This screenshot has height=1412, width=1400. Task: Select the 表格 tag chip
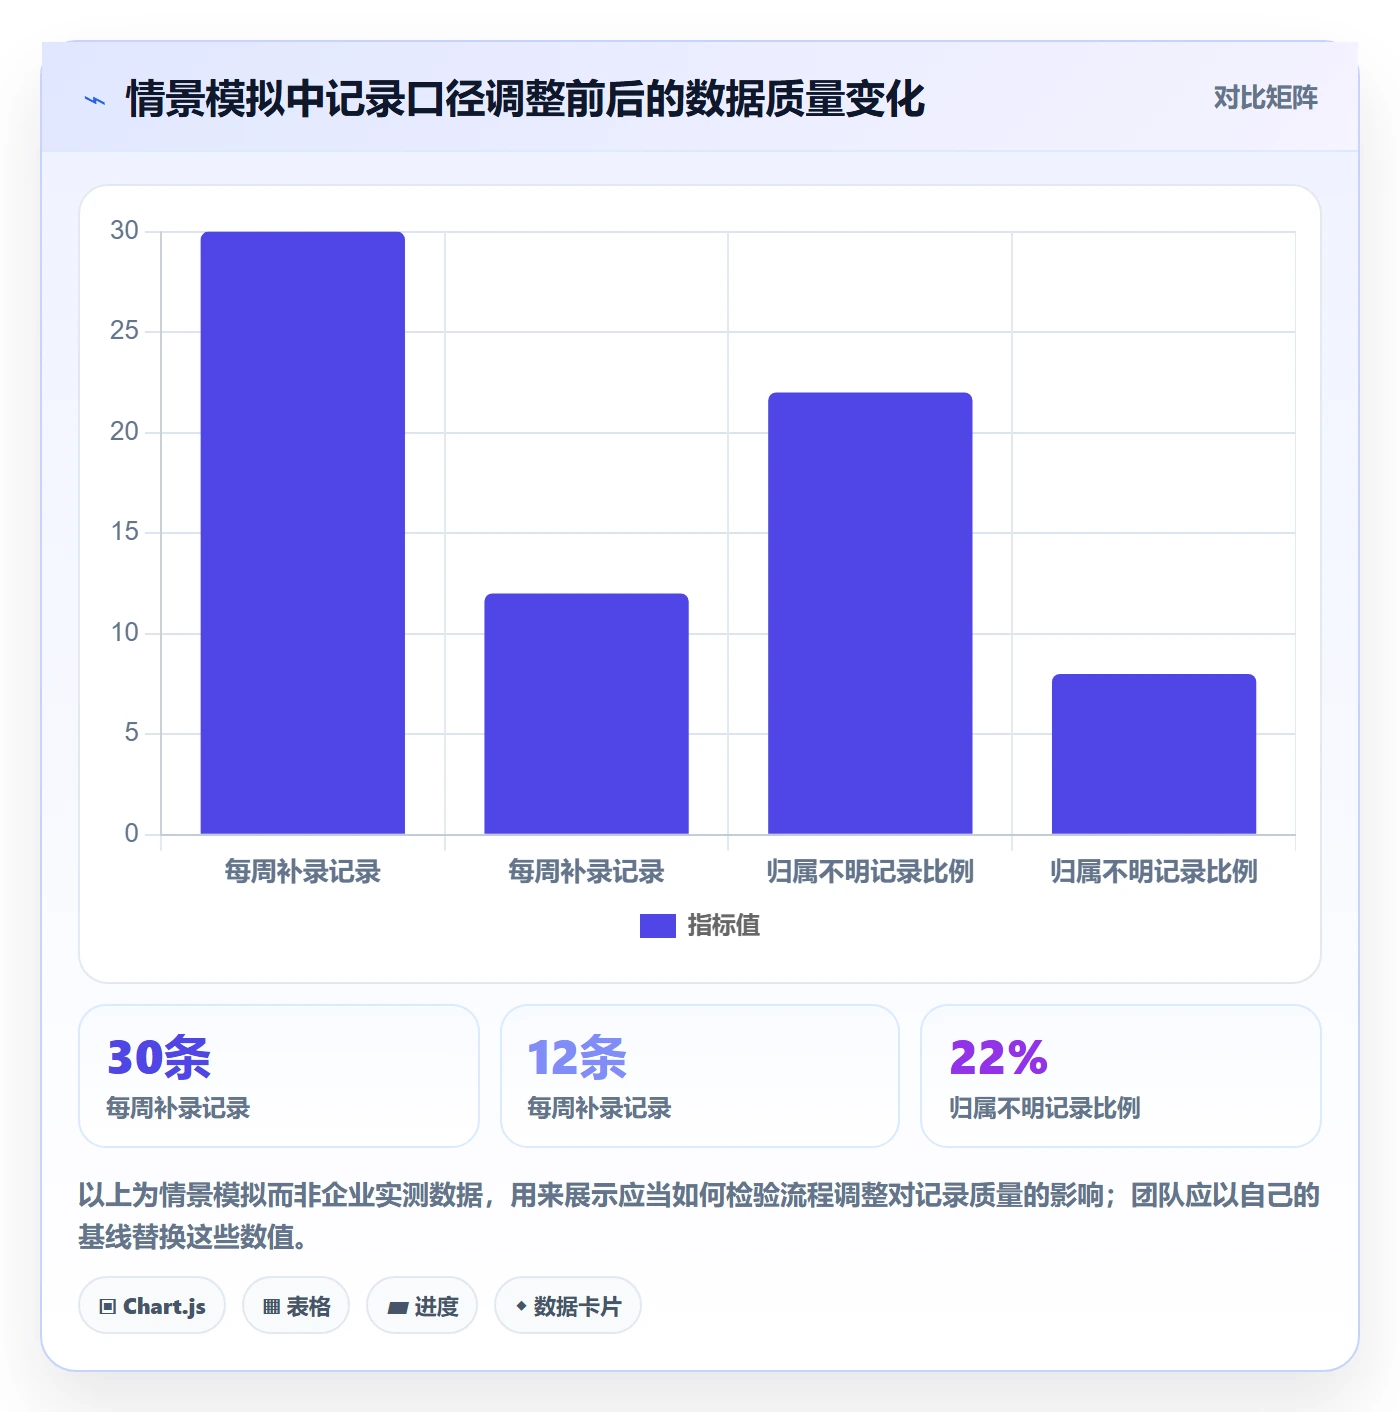(296, 1306)
